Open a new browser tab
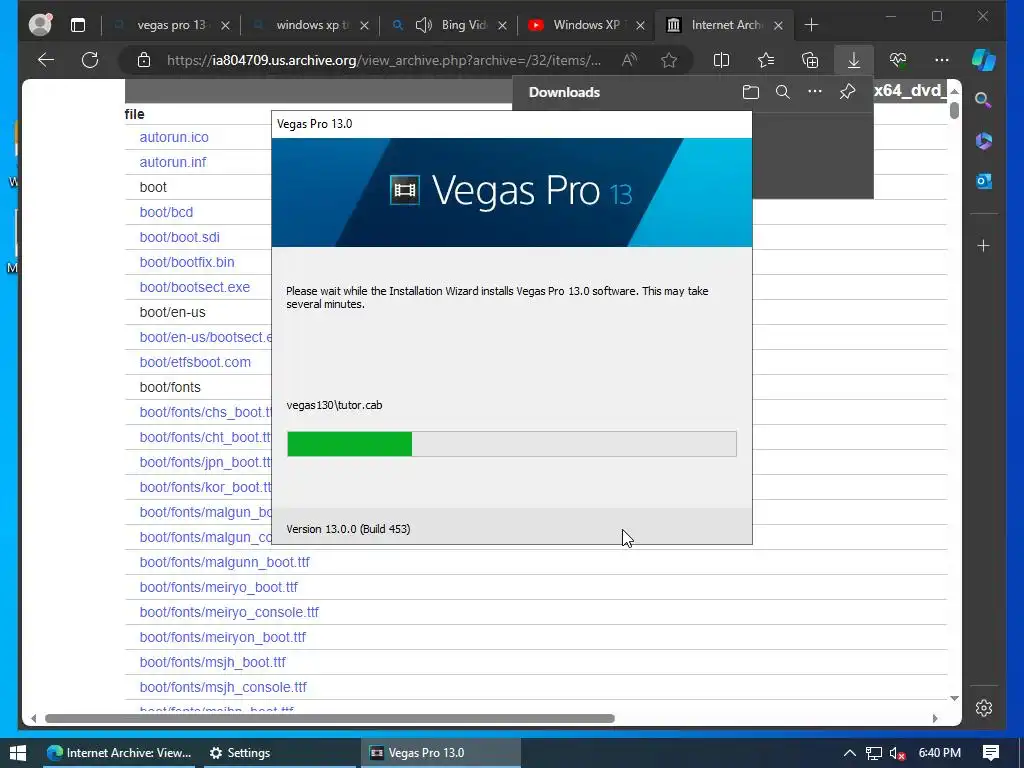 811,25
